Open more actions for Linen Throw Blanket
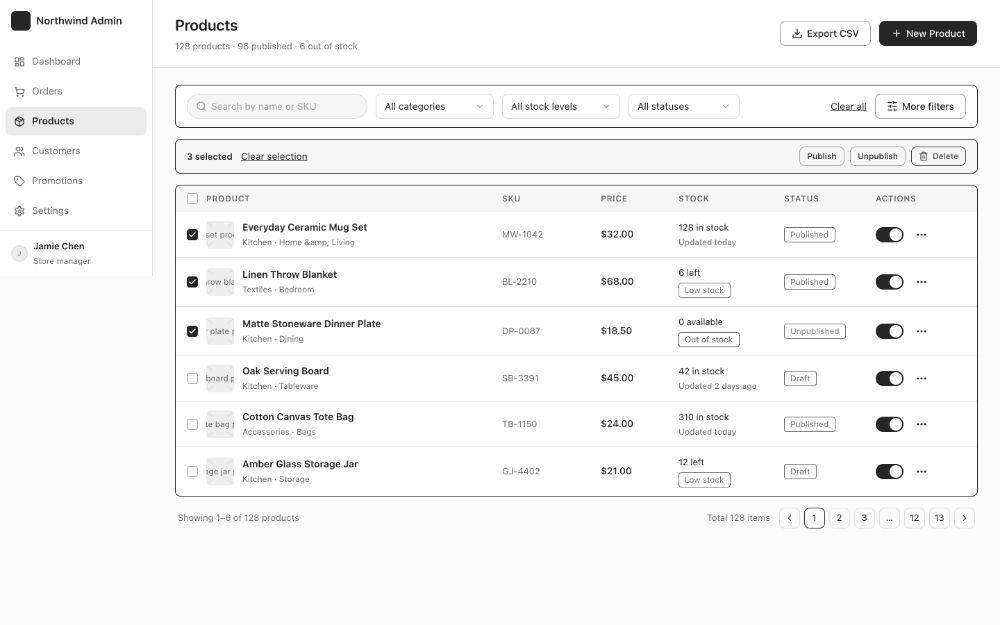 click(922, 282)
